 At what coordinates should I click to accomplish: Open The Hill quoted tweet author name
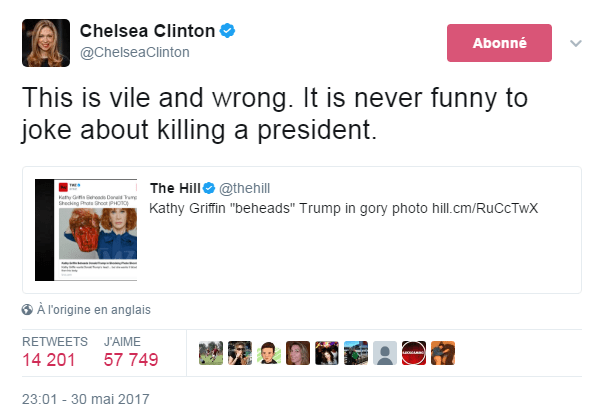coord(173,188)
